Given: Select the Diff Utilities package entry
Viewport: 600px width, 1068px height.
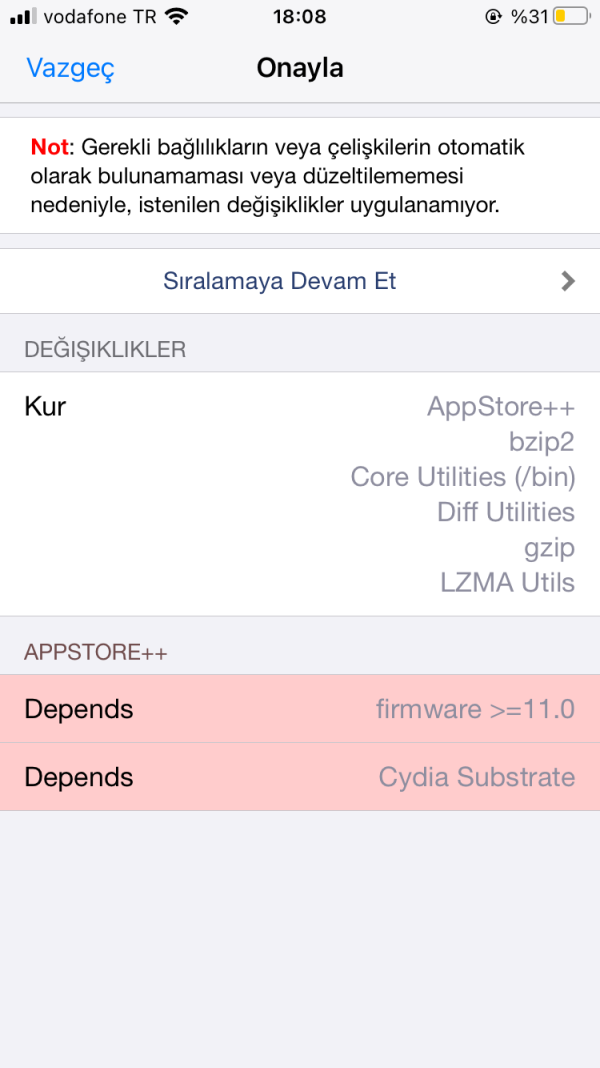Looking at the screenshot, I should (505, 512).
